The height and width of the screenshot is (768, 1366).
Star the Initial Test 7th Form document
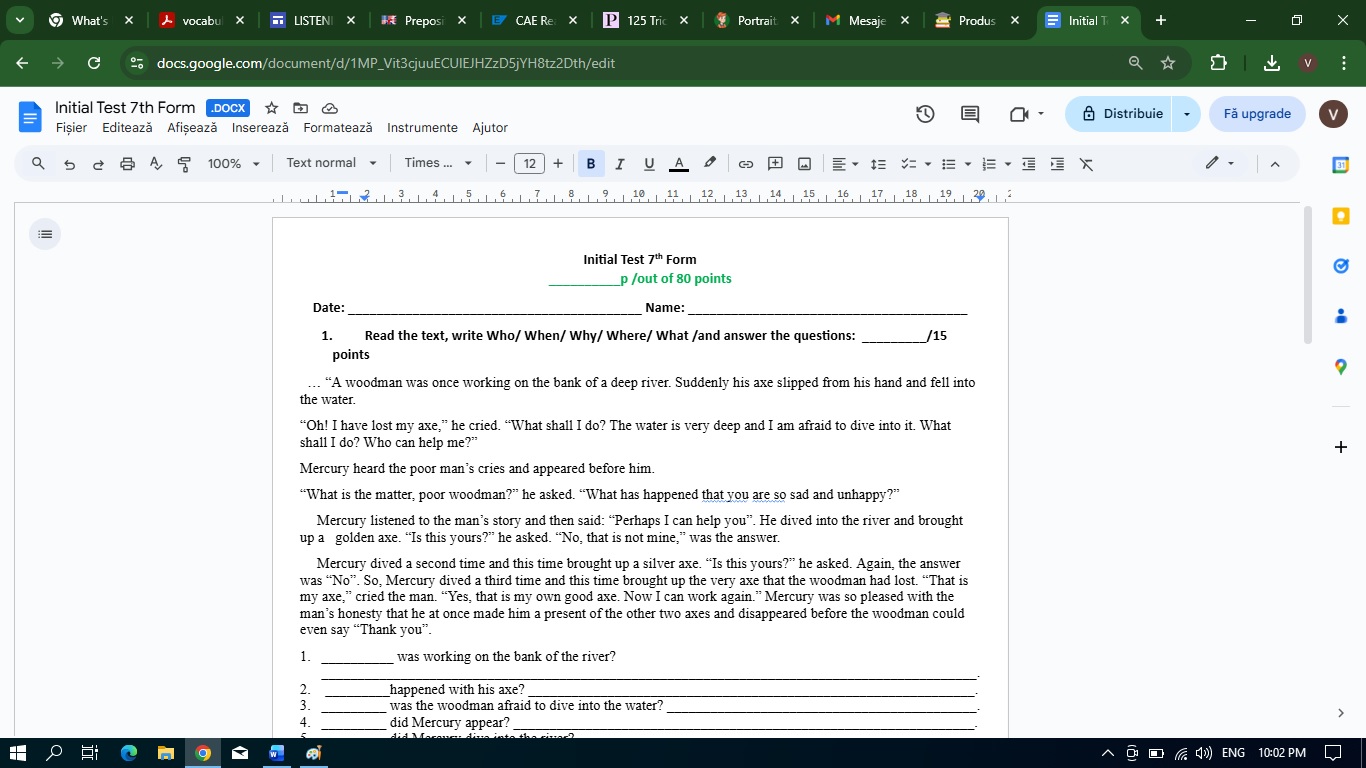click(x=271, y=108)
